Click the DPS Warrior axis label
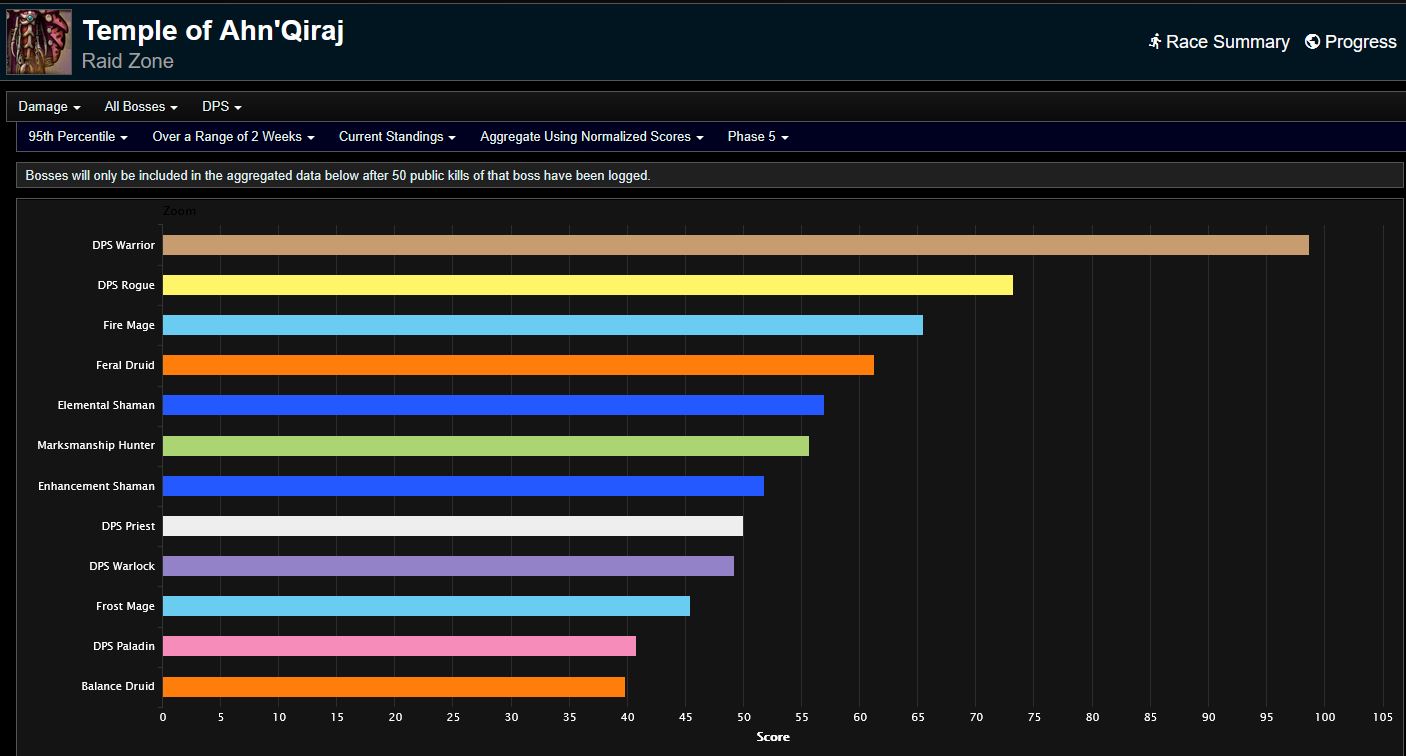This screenshot has height=756, width=1406. pos(124,245)
